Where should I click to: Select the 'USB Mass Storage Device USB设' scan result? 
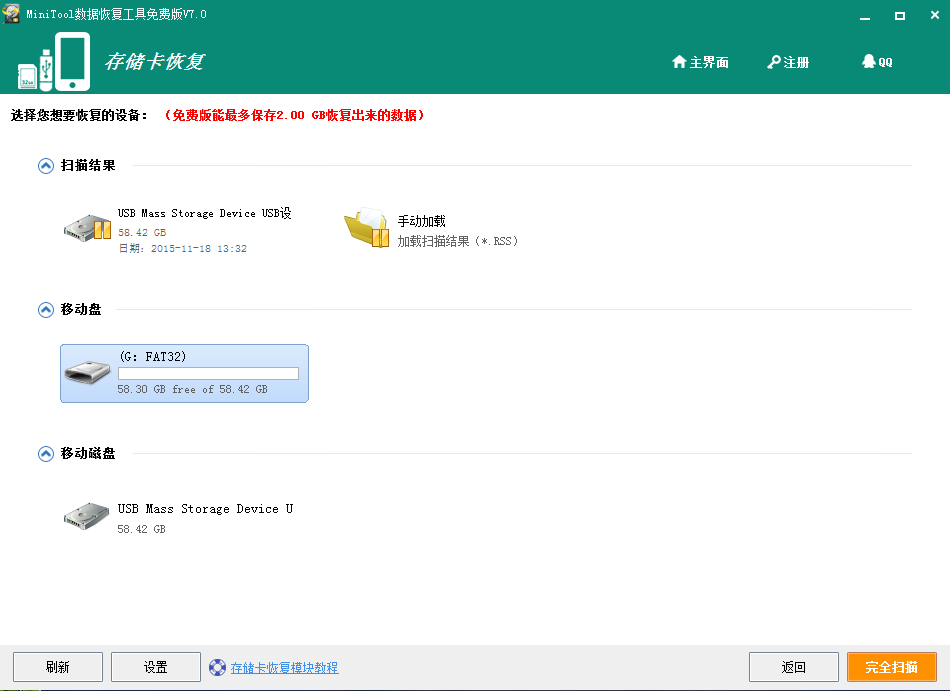[x=205, y=213]
